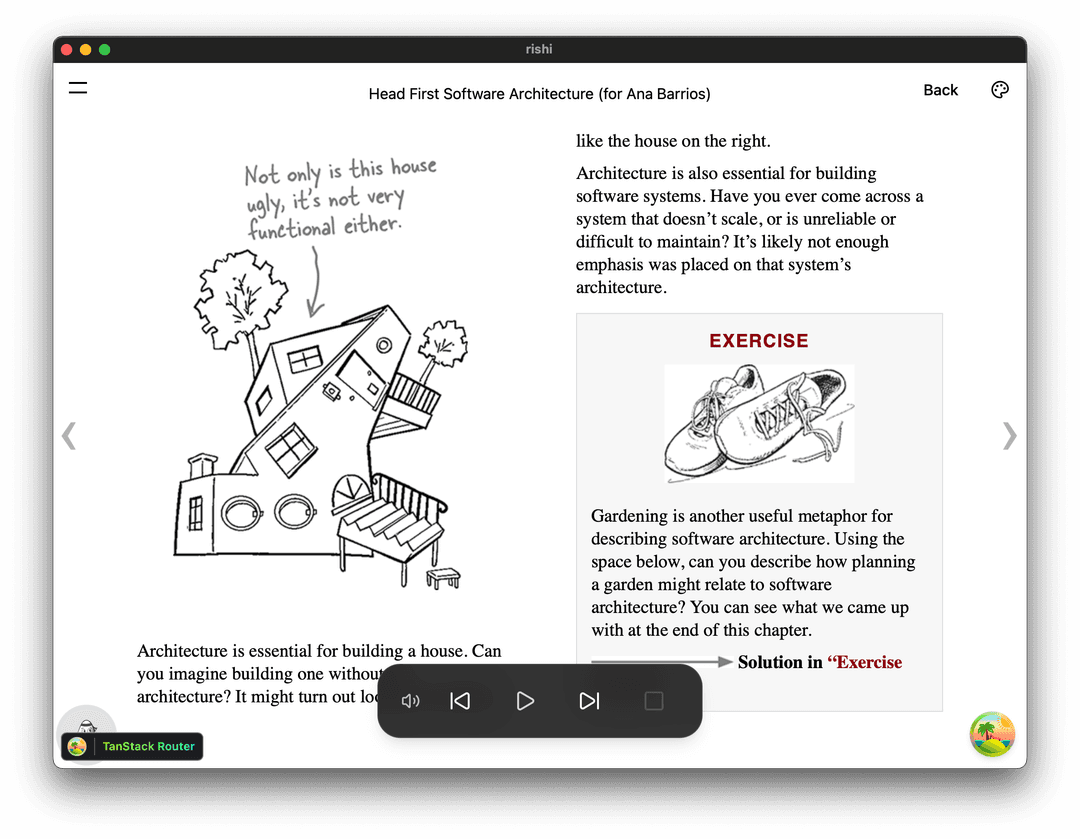Toggle audio playback with the play button
Screen dimensions: 1080x839
[x=524, y=701]
